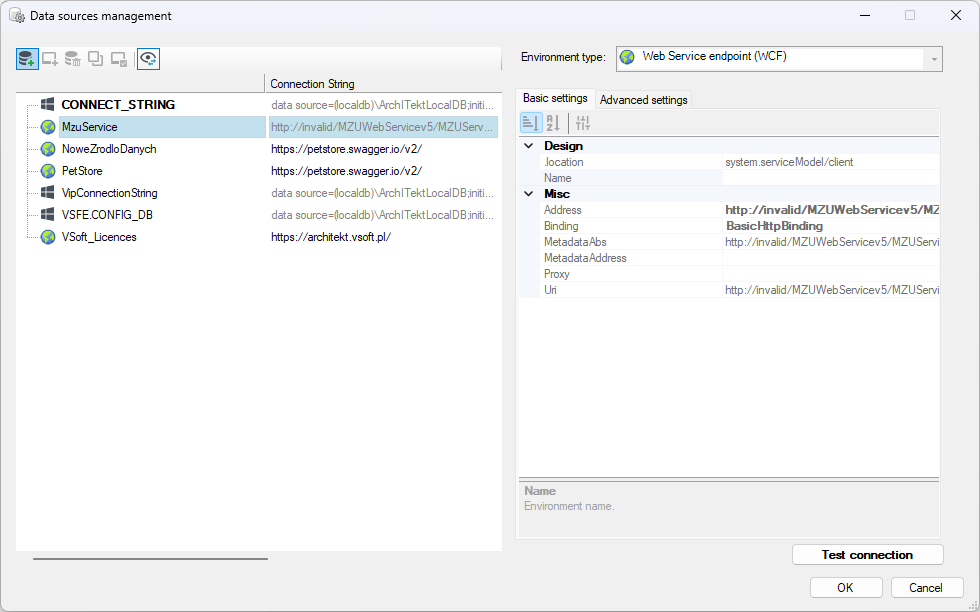This screenshot has height=612, width=980.
Task: Click the empty MetadataAddress value field
Action: [x=831, y=258]
